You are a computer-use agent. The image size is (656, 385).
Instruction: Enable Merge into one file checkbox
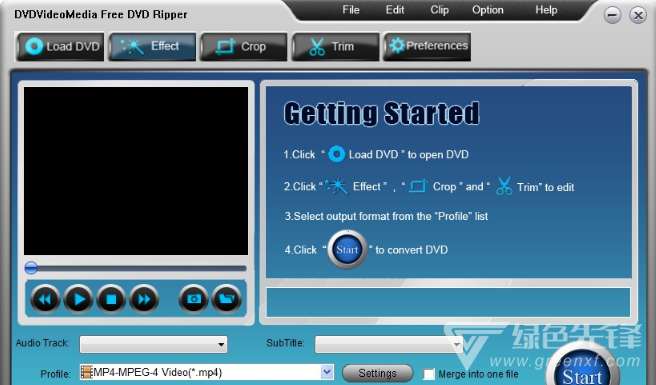pos(429,374)
